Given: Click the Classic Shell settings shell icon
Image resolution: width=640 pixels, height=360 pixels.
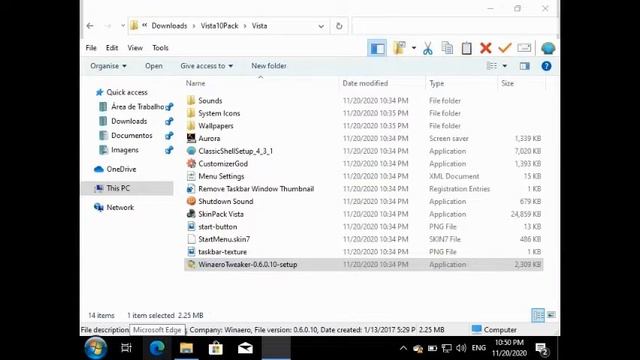Looking at the screenshot, I should (548, 48).
